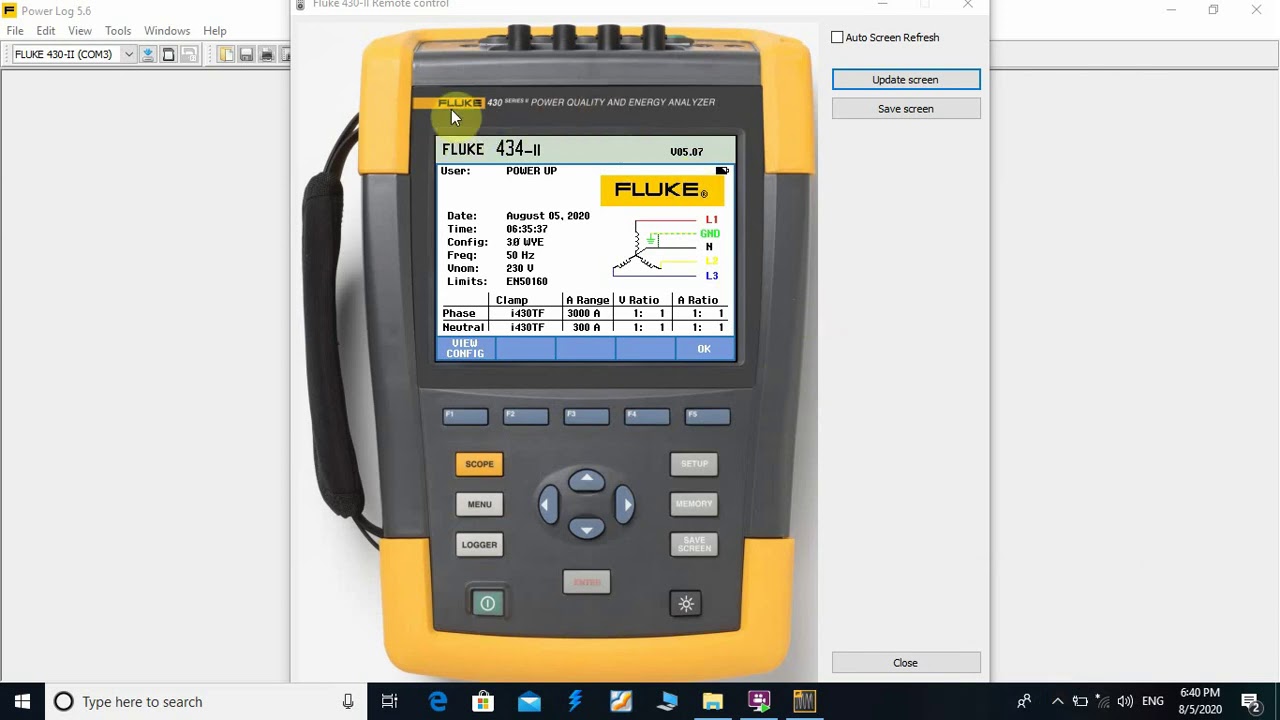Click the Save screen button
This screenshot has height=720, width=1280.
pos(906,109)
